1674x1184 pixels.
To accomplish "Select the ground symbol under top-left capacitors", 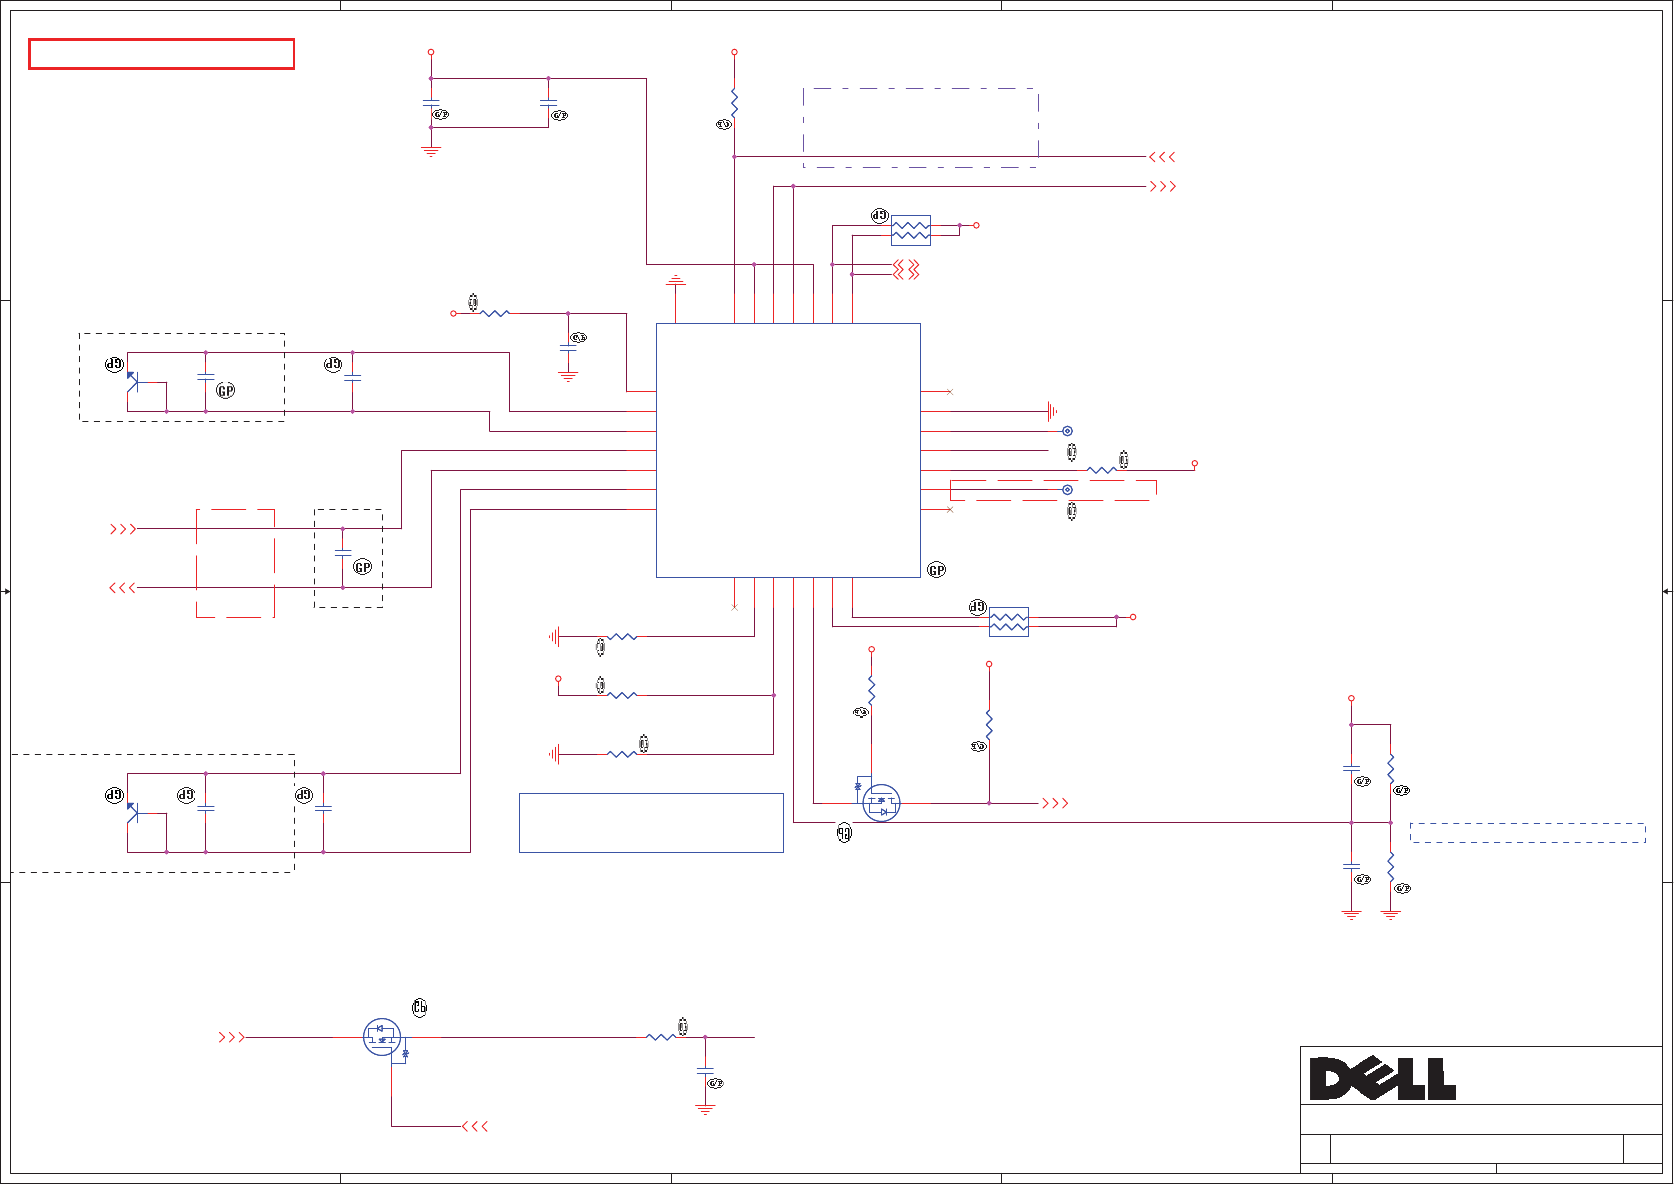I will coord(431,152).
